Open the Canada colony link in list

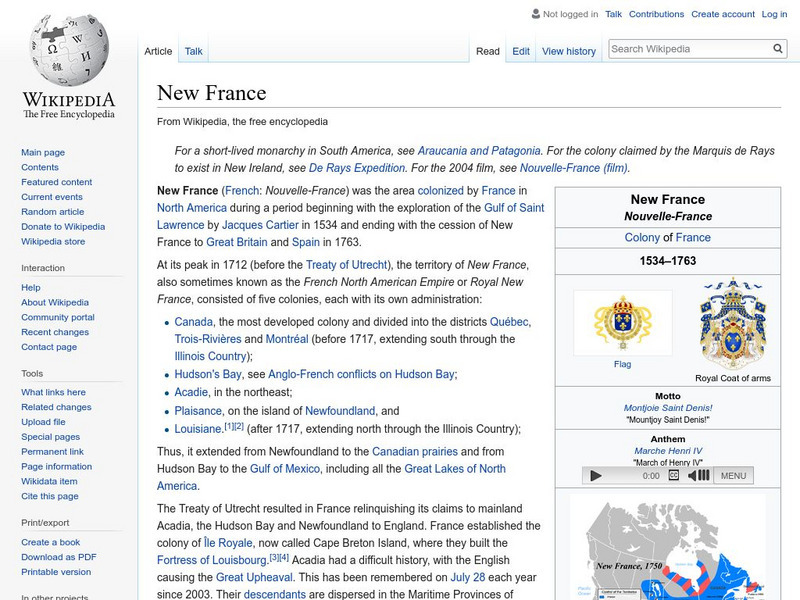point(193,322)
